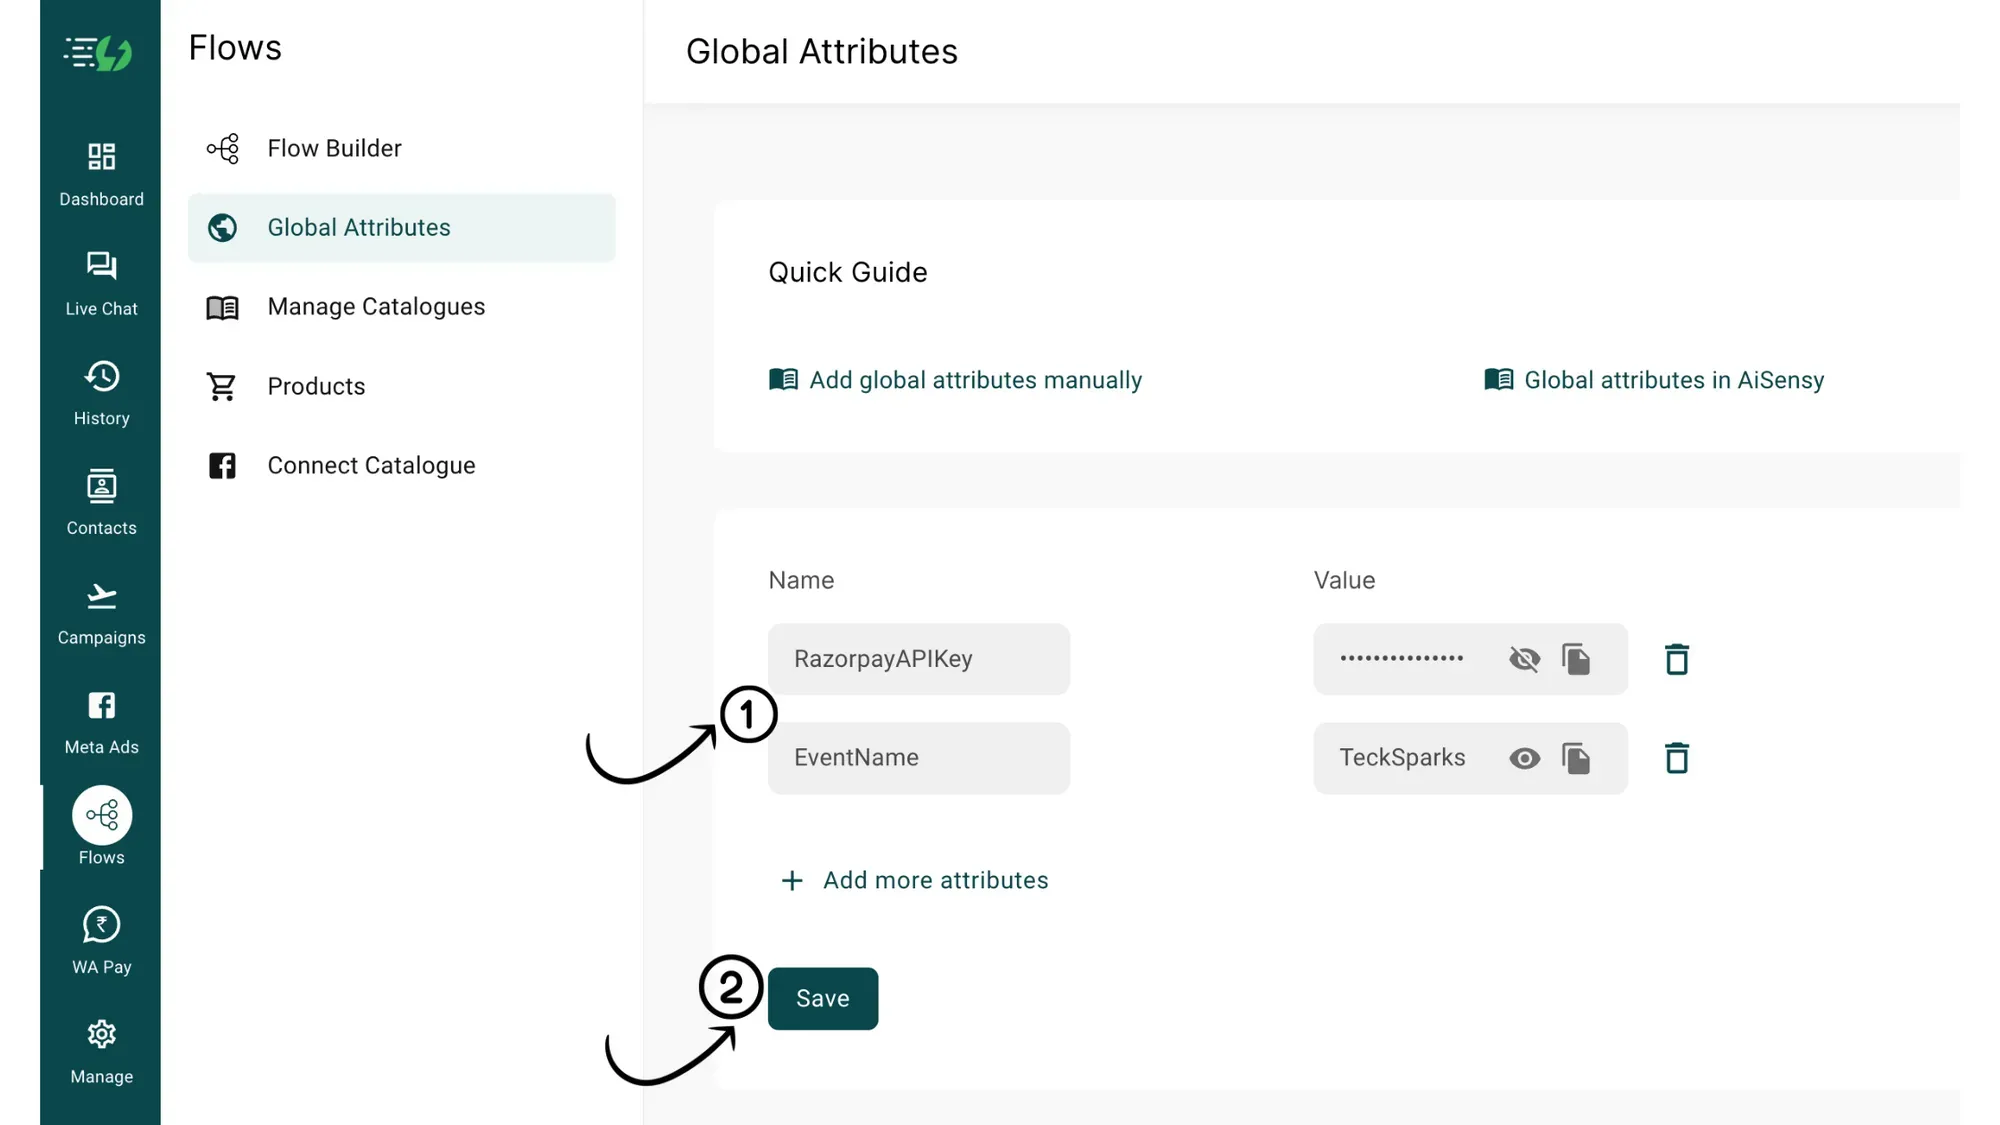Copy the TeckSparks value
This screenshot has width=2000, height=1125.
[x=1577, y=758]
